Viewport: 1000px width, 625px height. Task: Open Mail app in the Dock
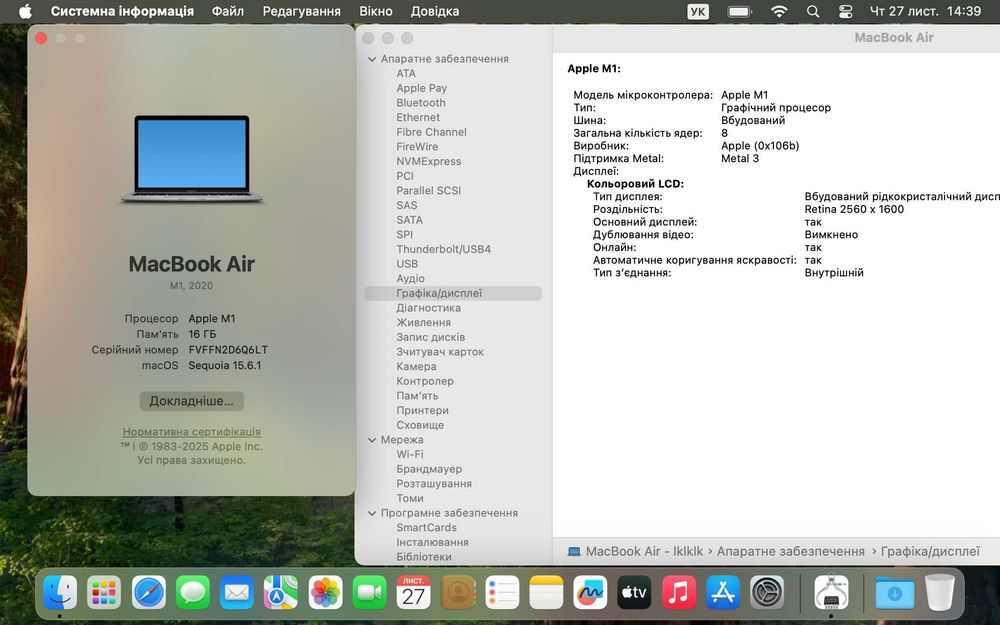pos(237,592)
